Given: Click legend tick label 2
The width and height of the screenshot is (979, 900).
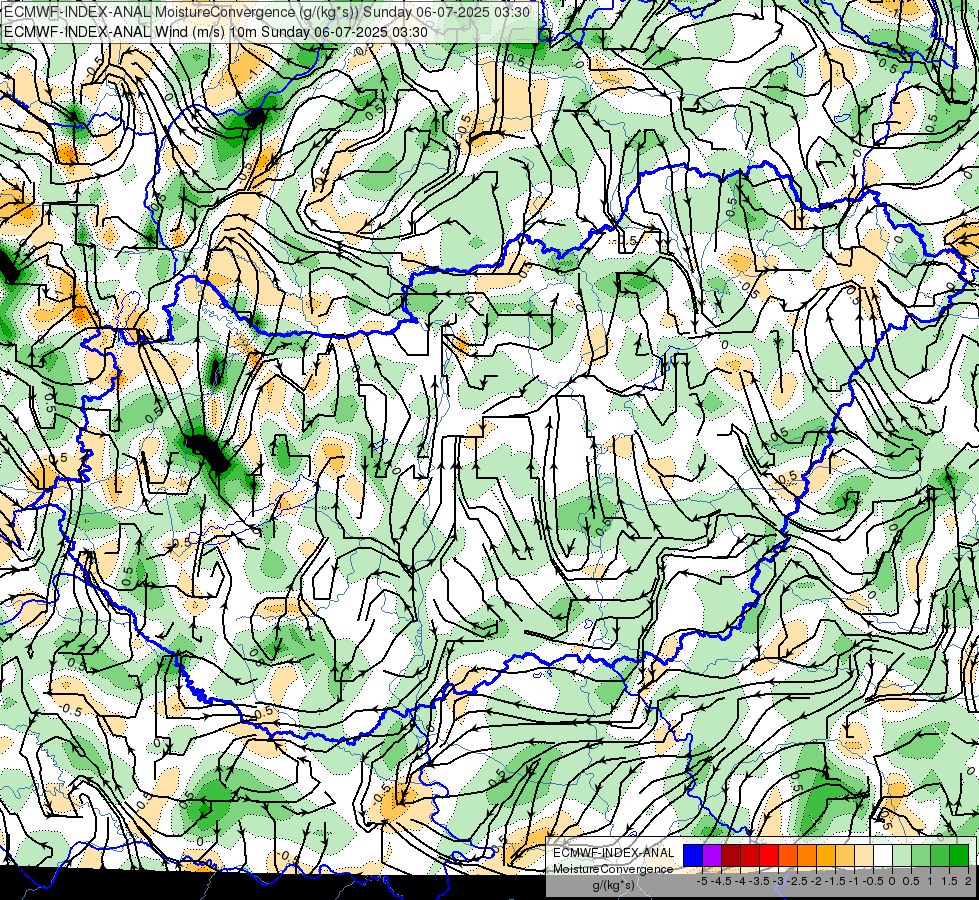Looking at the screenshot, I should [x=968, y=881].
